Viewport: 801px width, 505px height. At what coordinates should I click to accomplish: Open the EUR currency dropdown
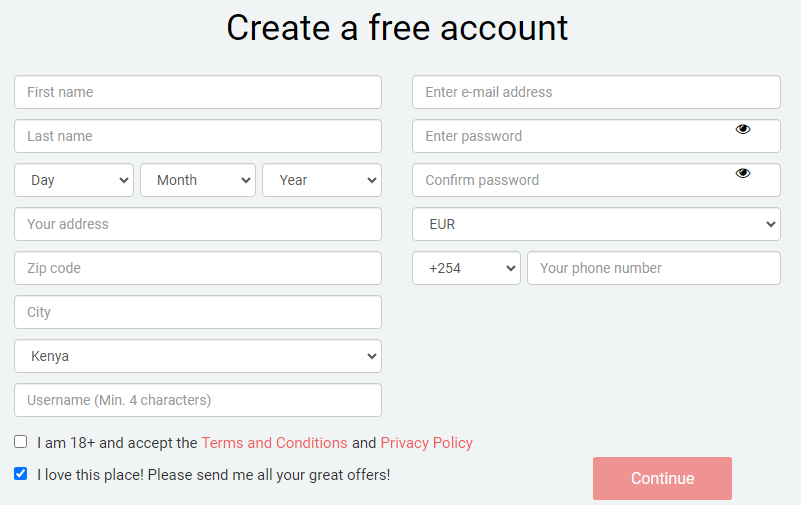coord(596,224)
